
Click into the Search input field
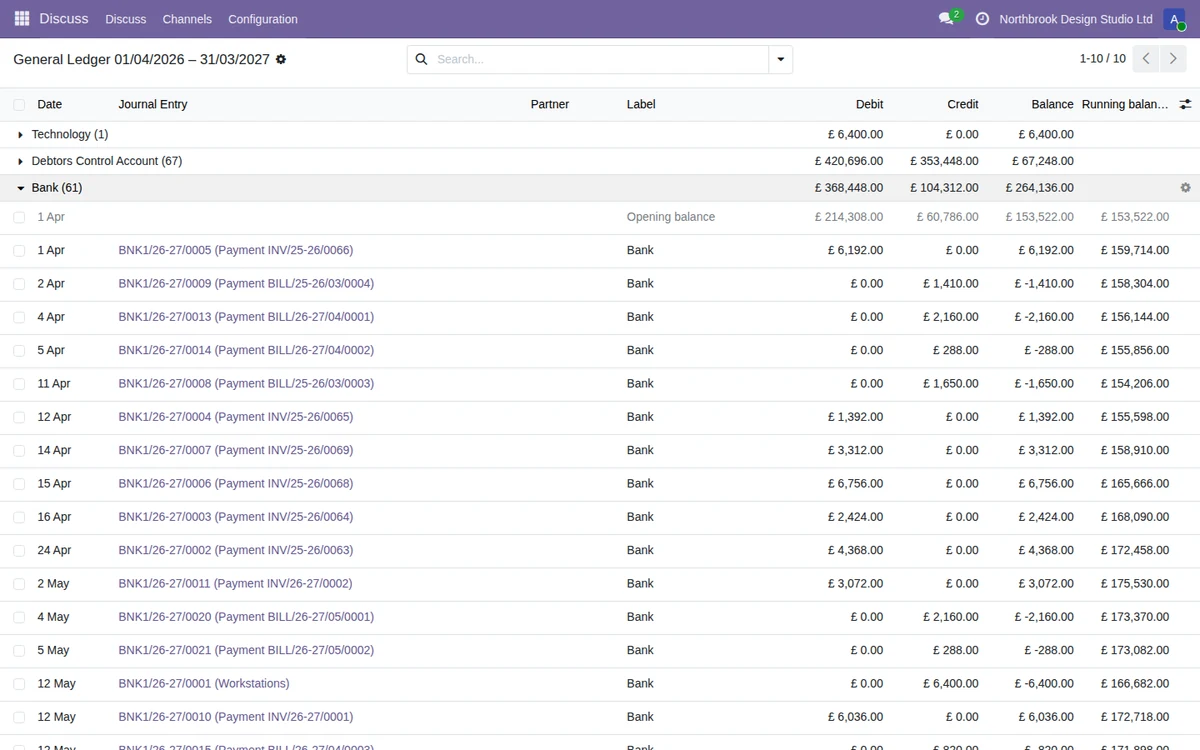click(x=600, y=59)
